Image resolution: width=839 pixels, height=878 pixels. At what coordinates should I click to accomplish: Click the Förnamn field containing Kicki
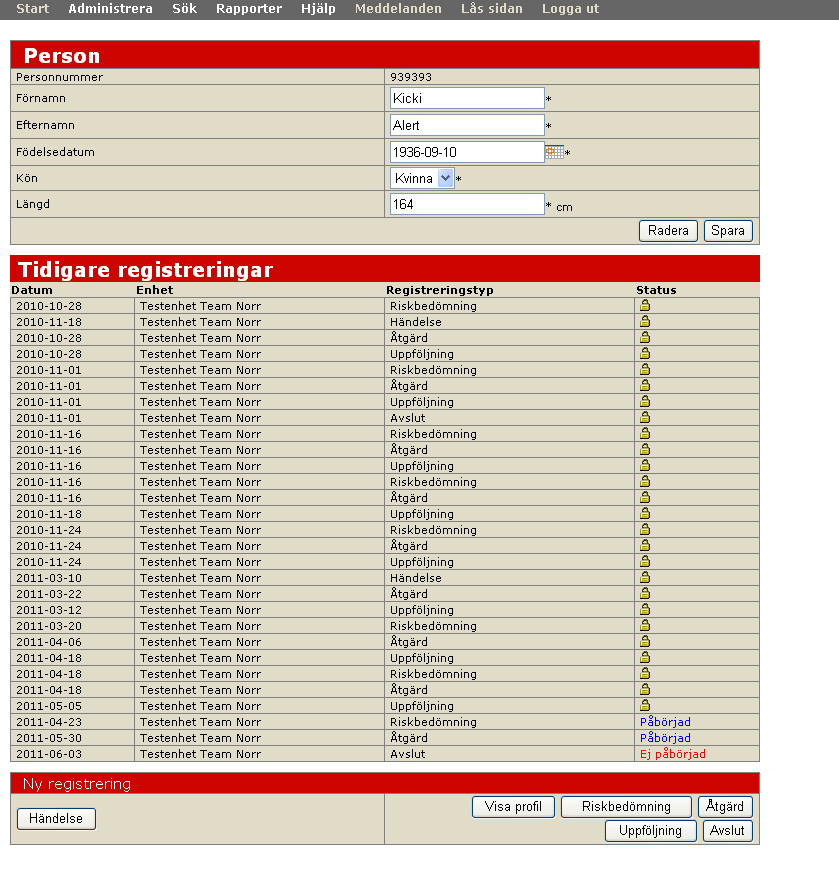click(x=467, y=98)
